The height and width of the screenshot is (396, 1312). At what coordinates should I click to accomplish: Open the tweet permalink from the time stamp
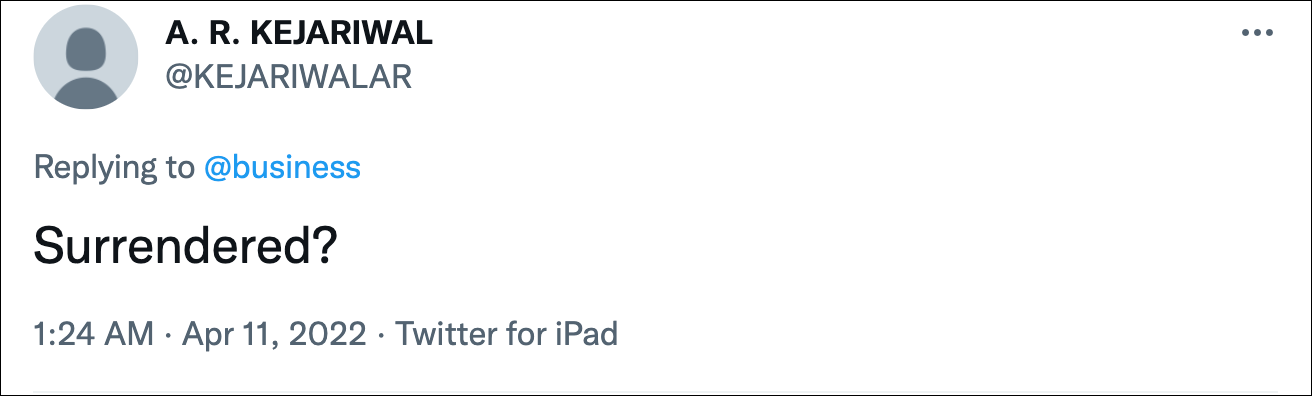point(94,333)
